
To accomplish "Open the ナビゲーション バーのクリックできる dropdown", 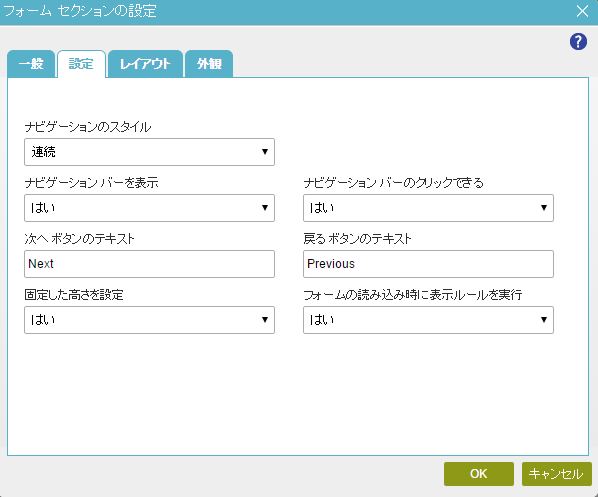I will pyautogui.click(x=428, y=208).
